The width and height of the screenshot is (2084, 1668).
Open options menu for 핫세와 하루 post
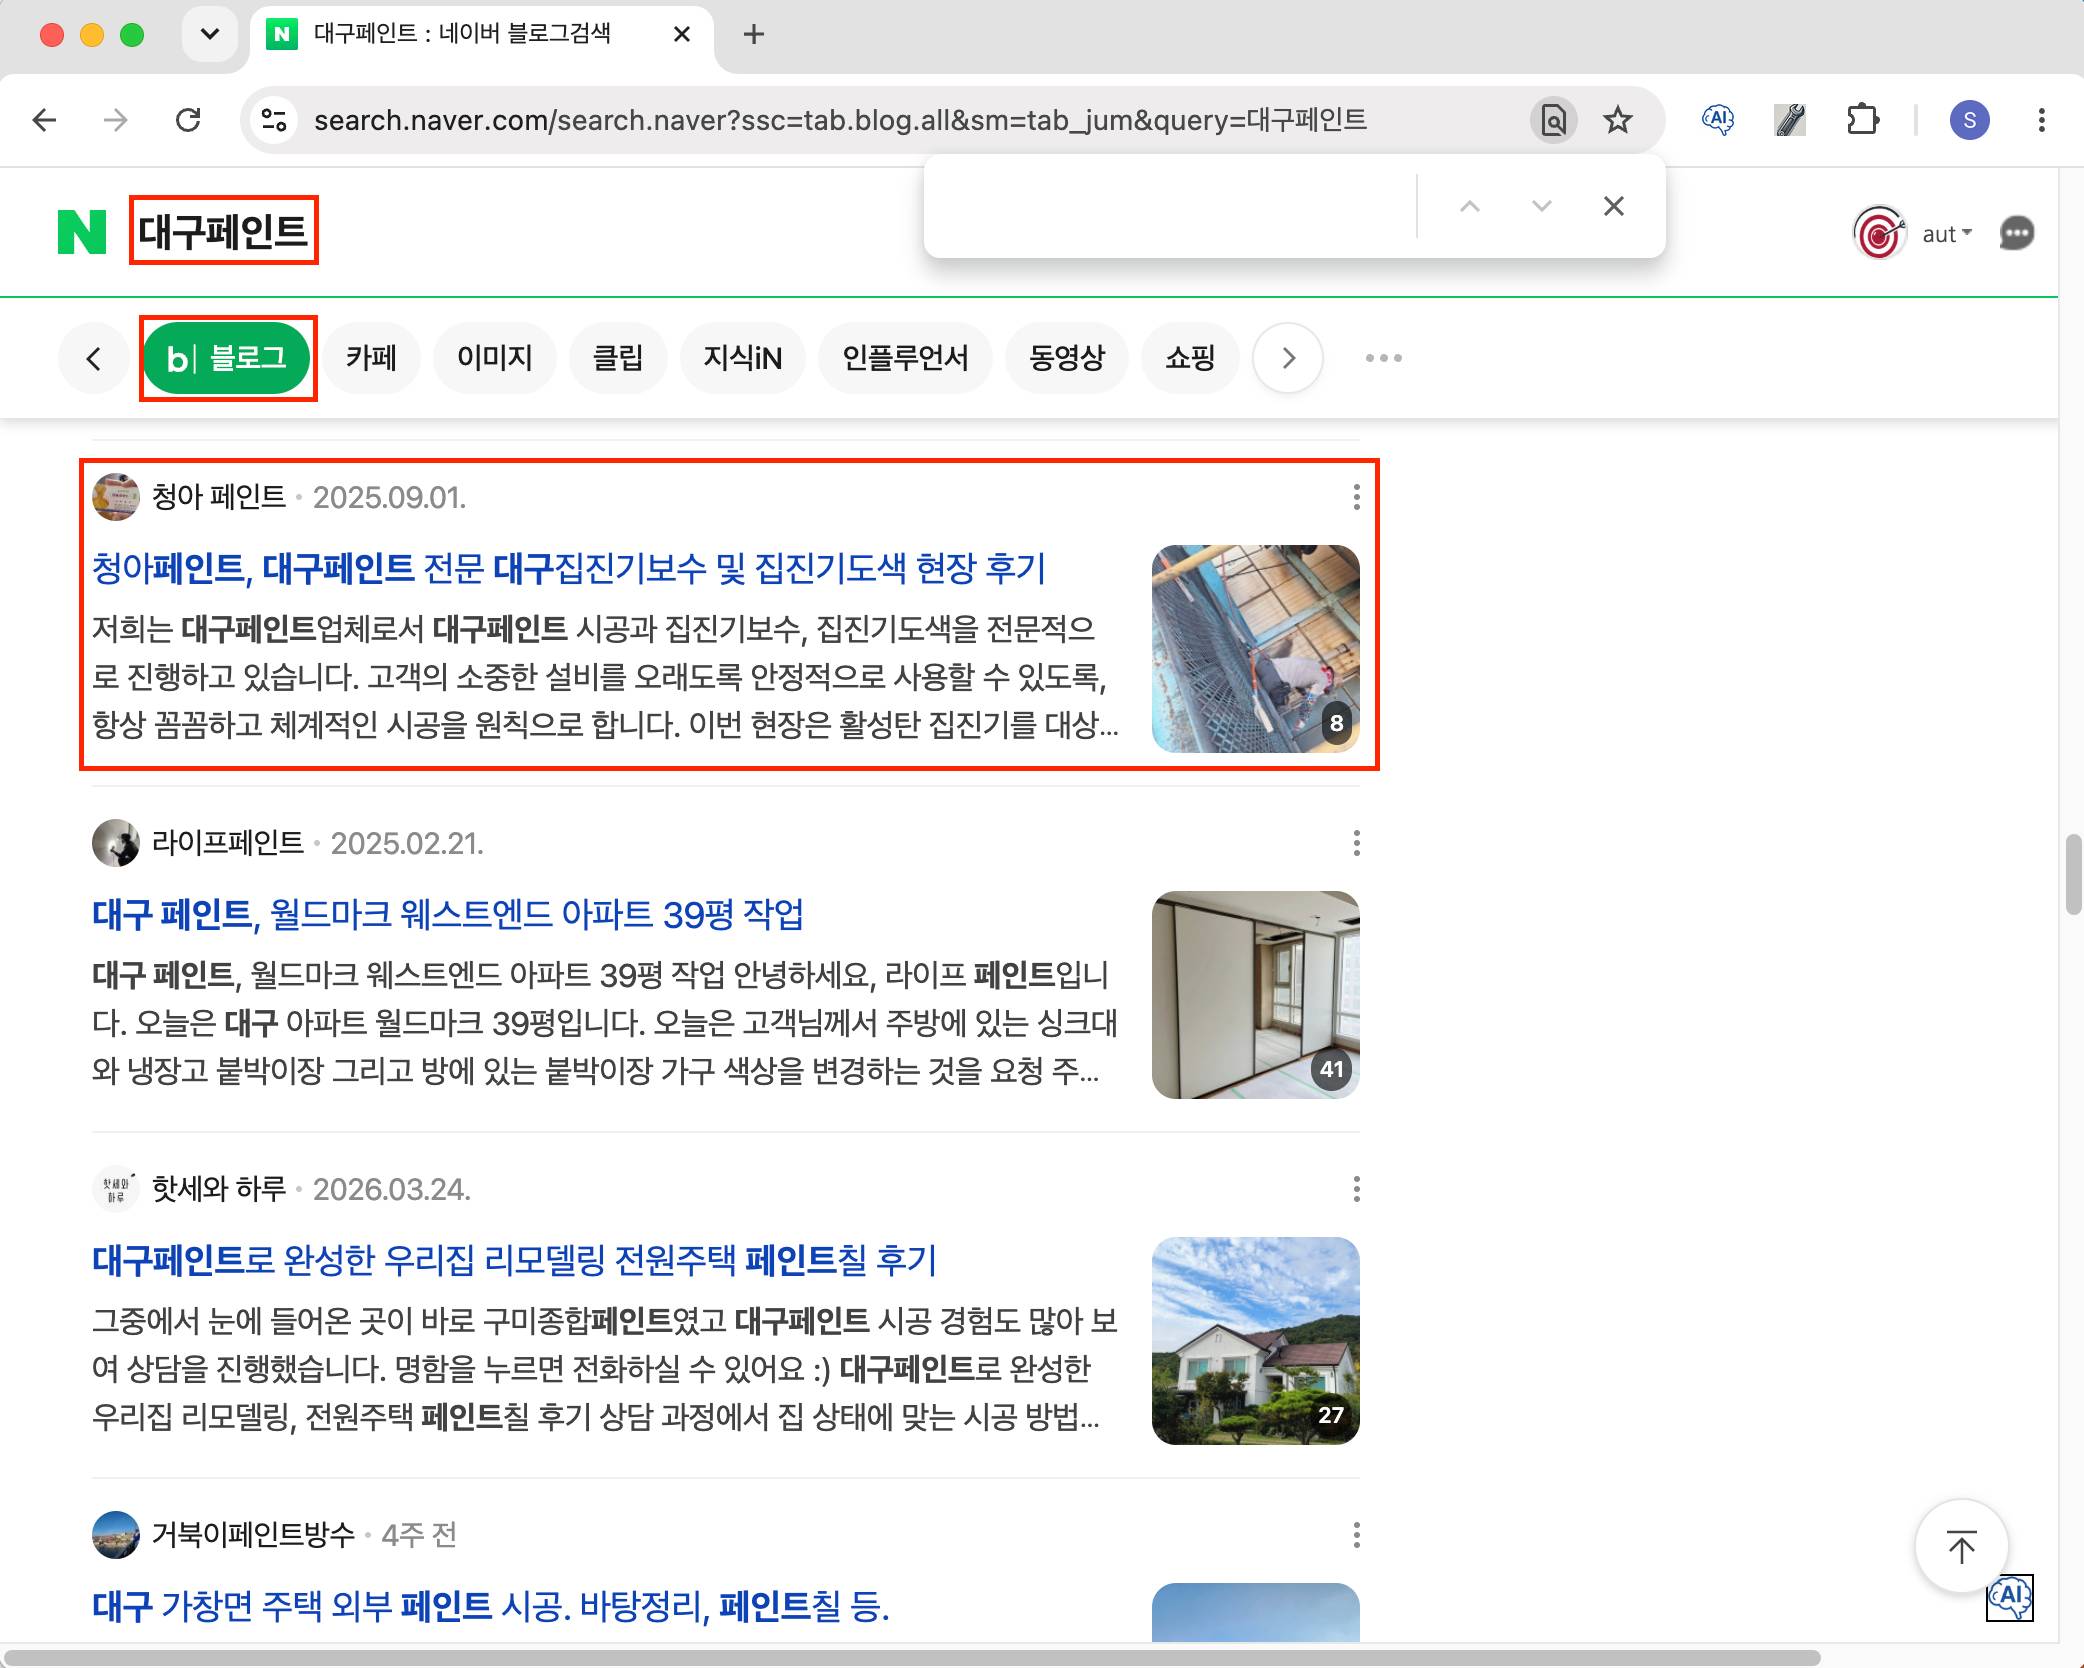coord(1356,1189)
